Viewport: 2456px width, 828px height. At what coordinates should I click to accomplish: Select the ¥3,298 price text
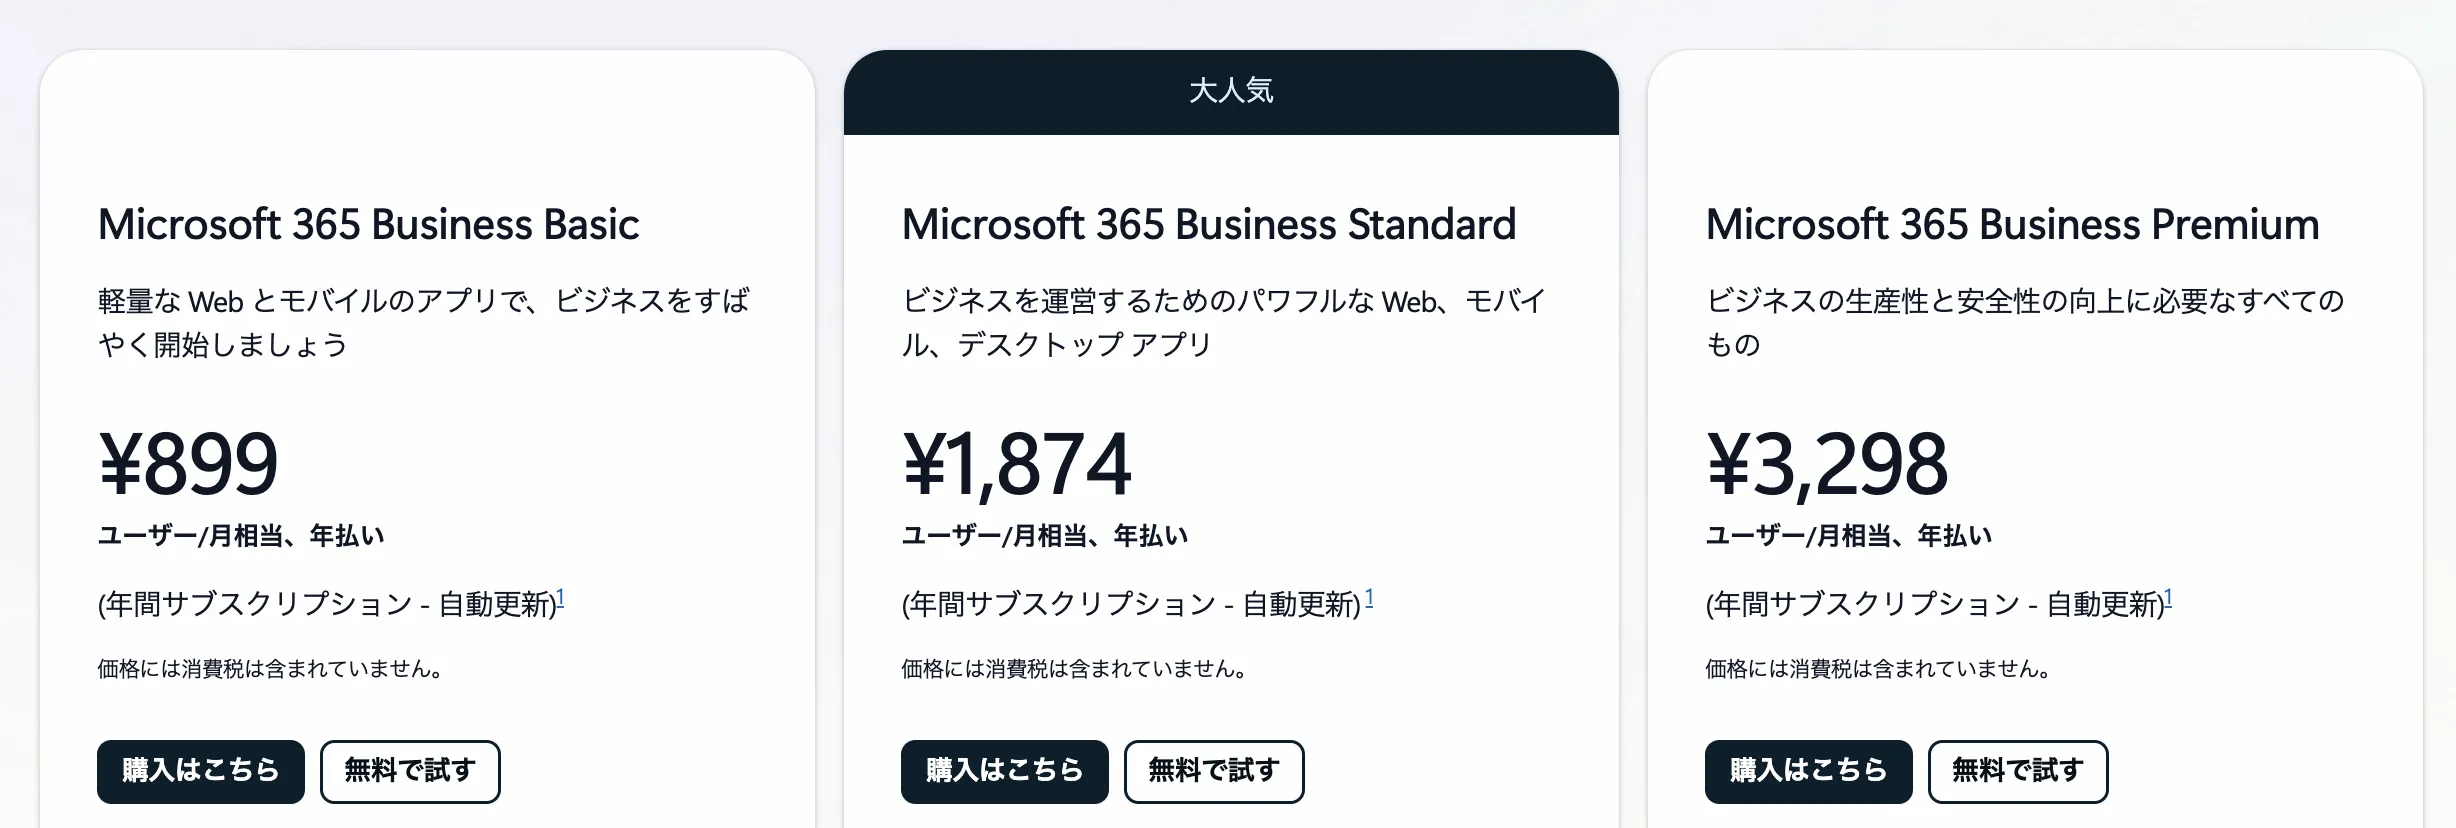click(x=1827, y=462)
